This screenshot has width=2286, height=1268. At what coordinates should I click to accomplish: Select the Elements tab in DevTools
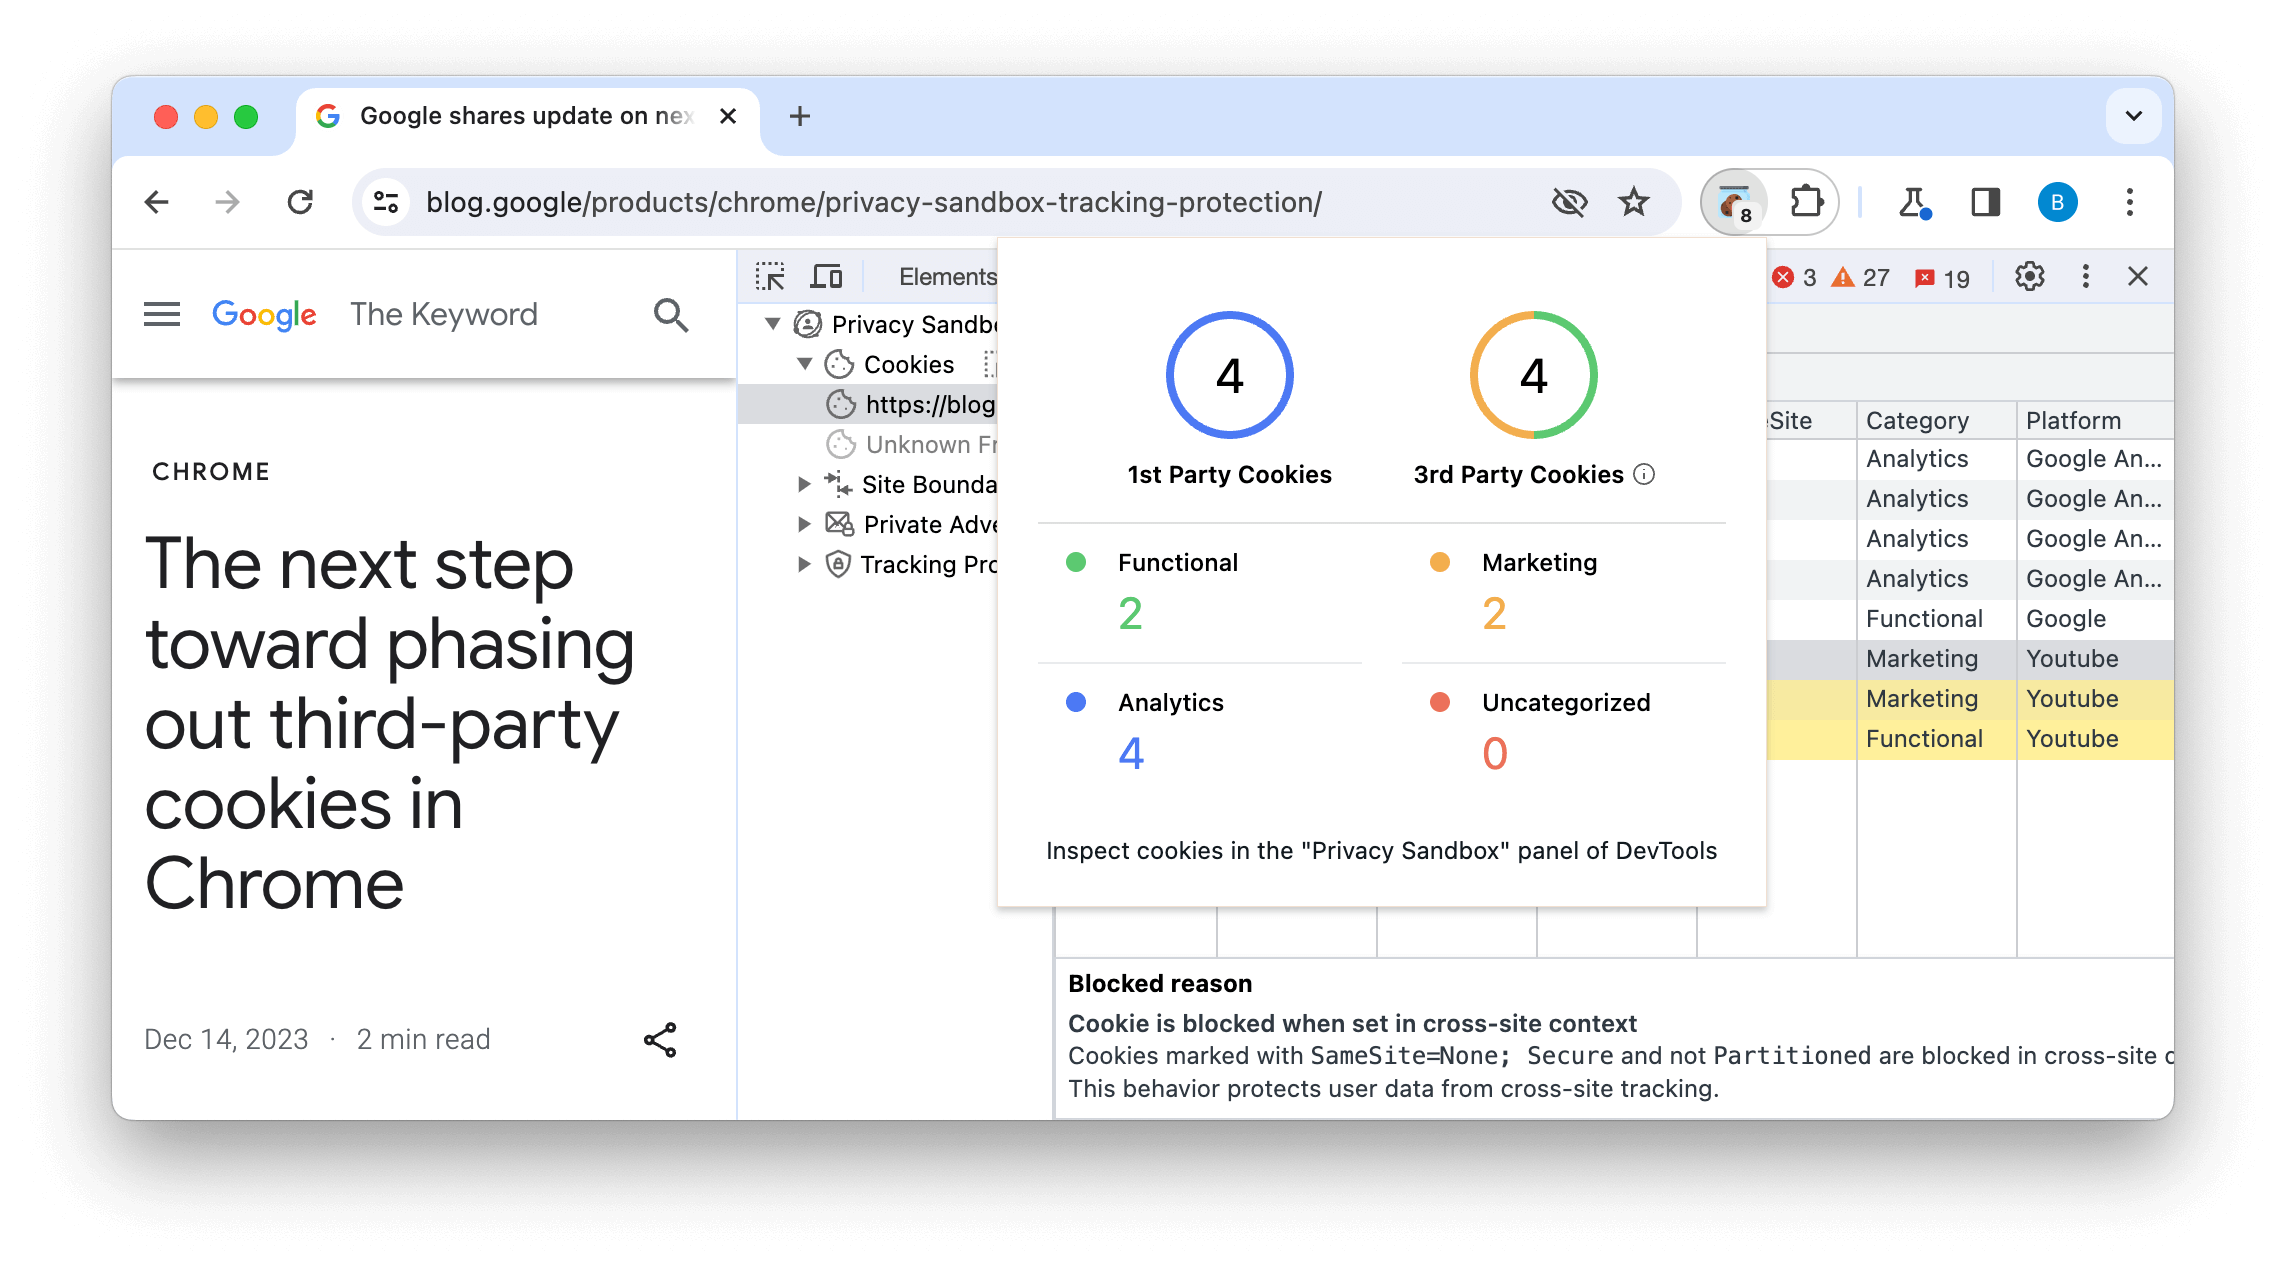945,275
